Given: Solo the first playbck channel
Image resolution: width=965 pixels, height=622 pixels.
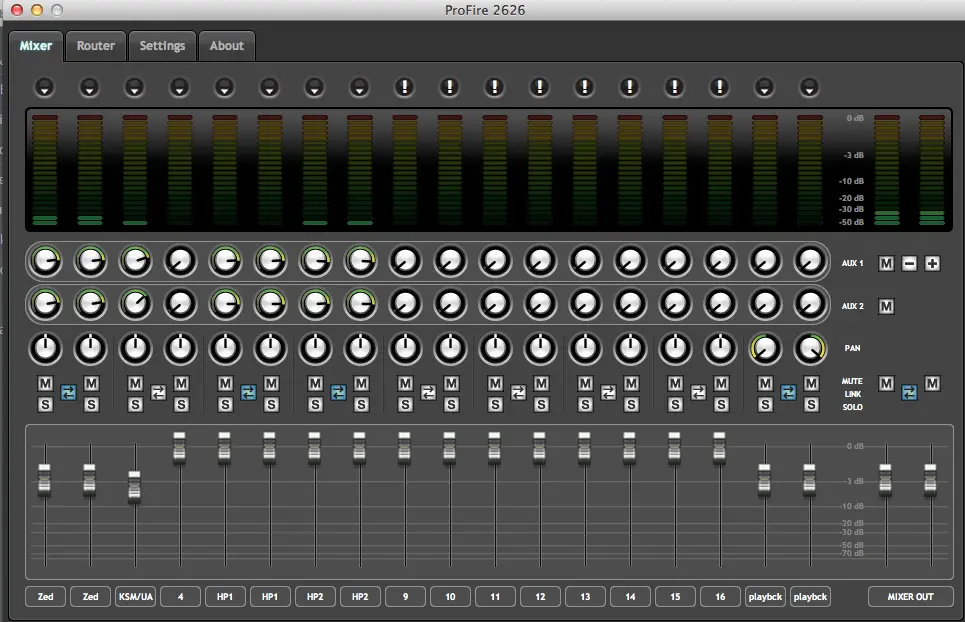Looking at the screenshot, I should pyautogui.click(x=765, y=405).
